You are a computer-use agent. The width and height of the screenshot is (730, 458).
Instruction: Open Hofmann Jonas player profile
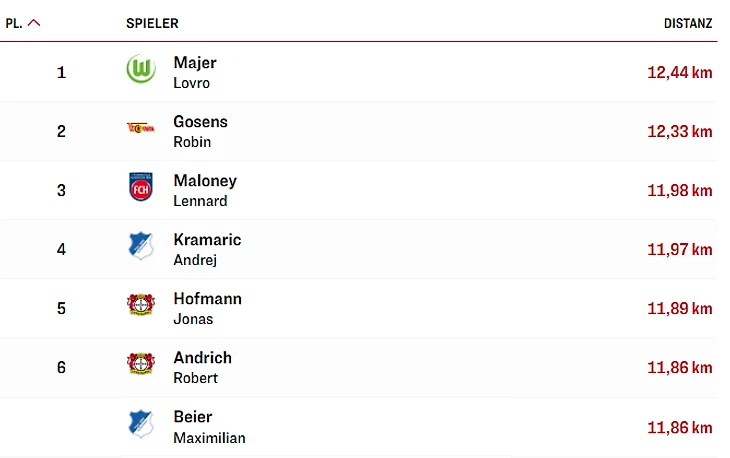tap(208, 309)
